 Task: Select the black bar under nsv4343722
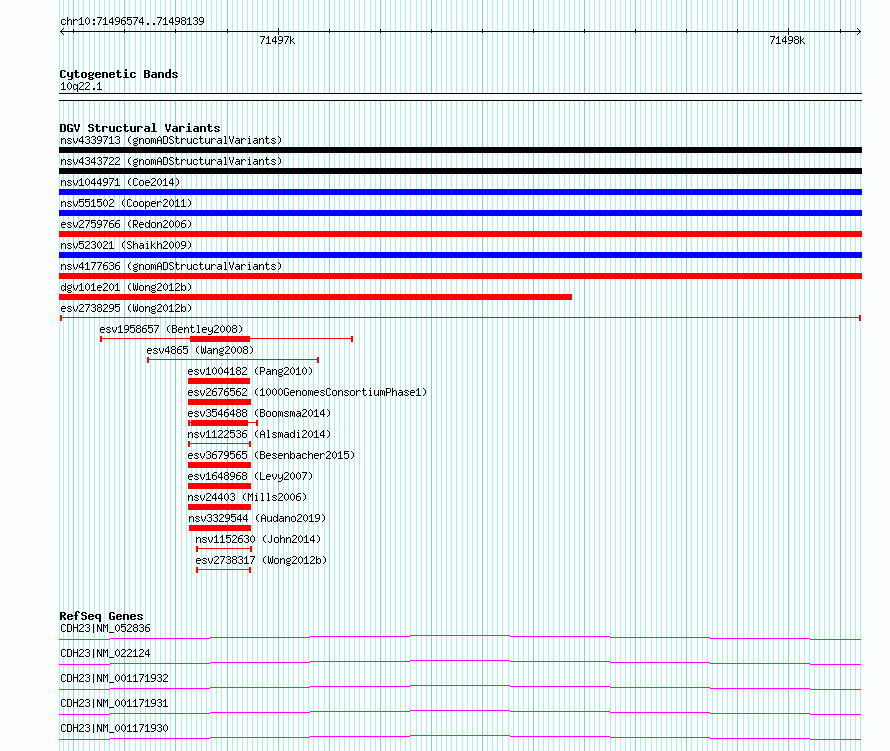pos(460,171)
